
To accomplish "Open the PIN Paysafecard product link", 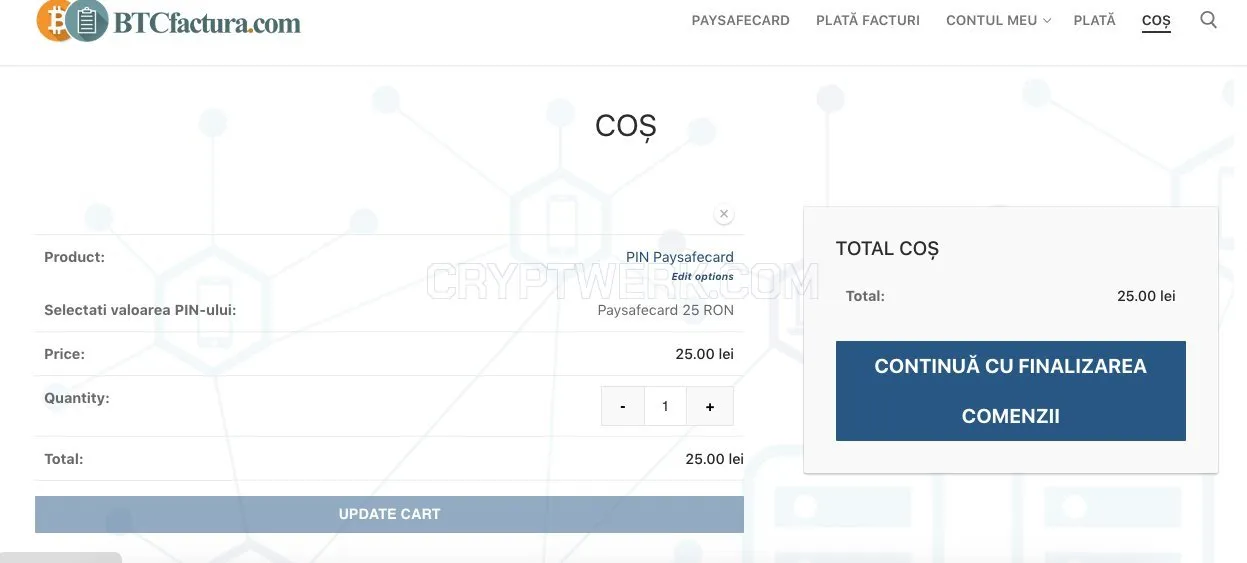I will (680, 257).
